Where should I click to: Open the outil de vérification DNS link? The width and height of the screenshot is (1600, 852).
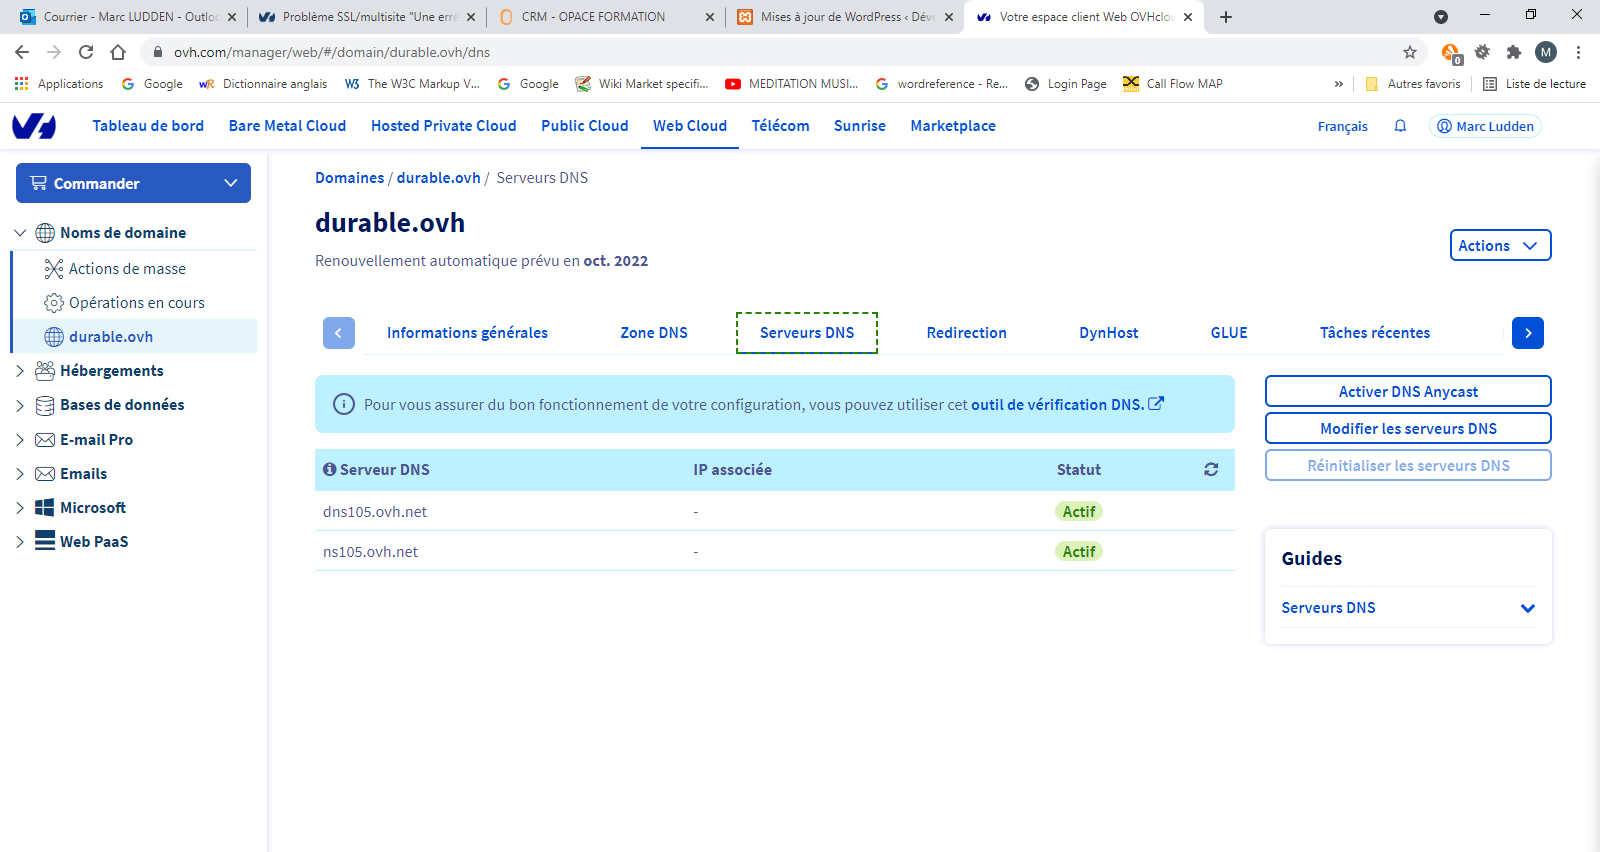1057,405
